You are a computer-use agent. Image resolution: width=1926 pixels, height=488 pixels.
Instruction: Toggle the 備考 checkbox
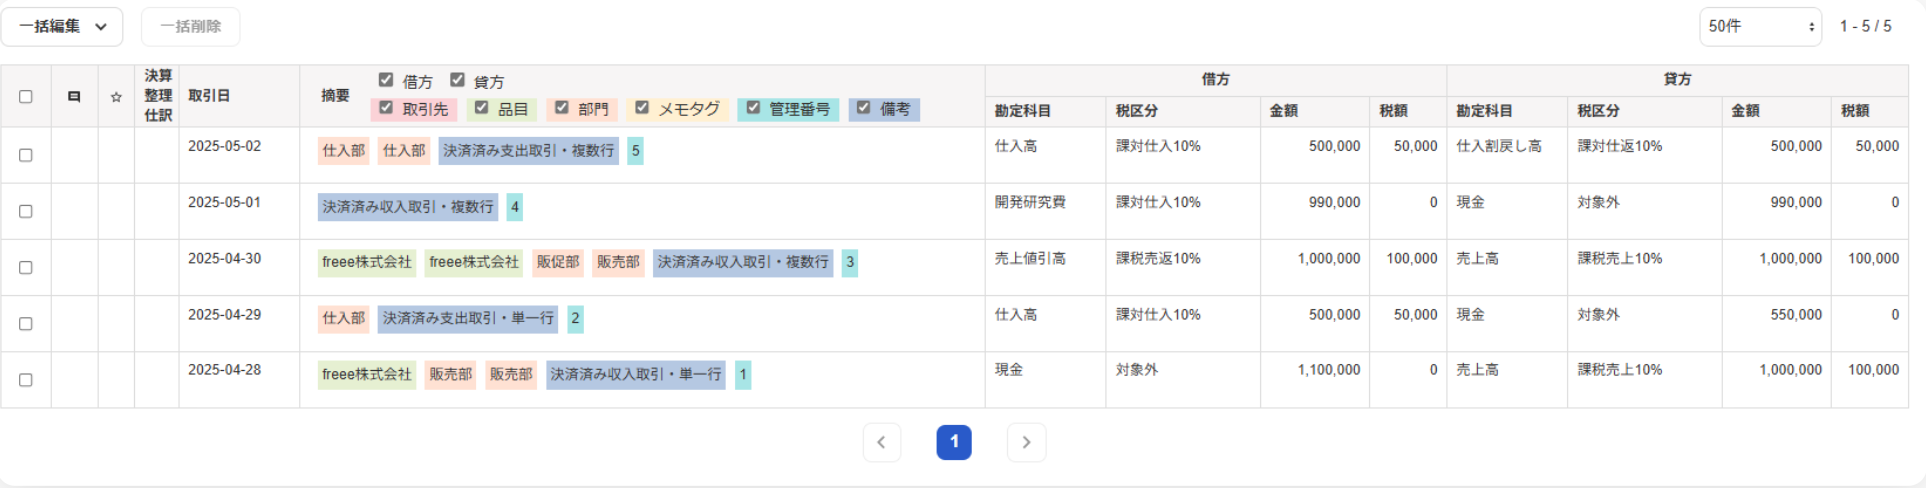(864, 108)
